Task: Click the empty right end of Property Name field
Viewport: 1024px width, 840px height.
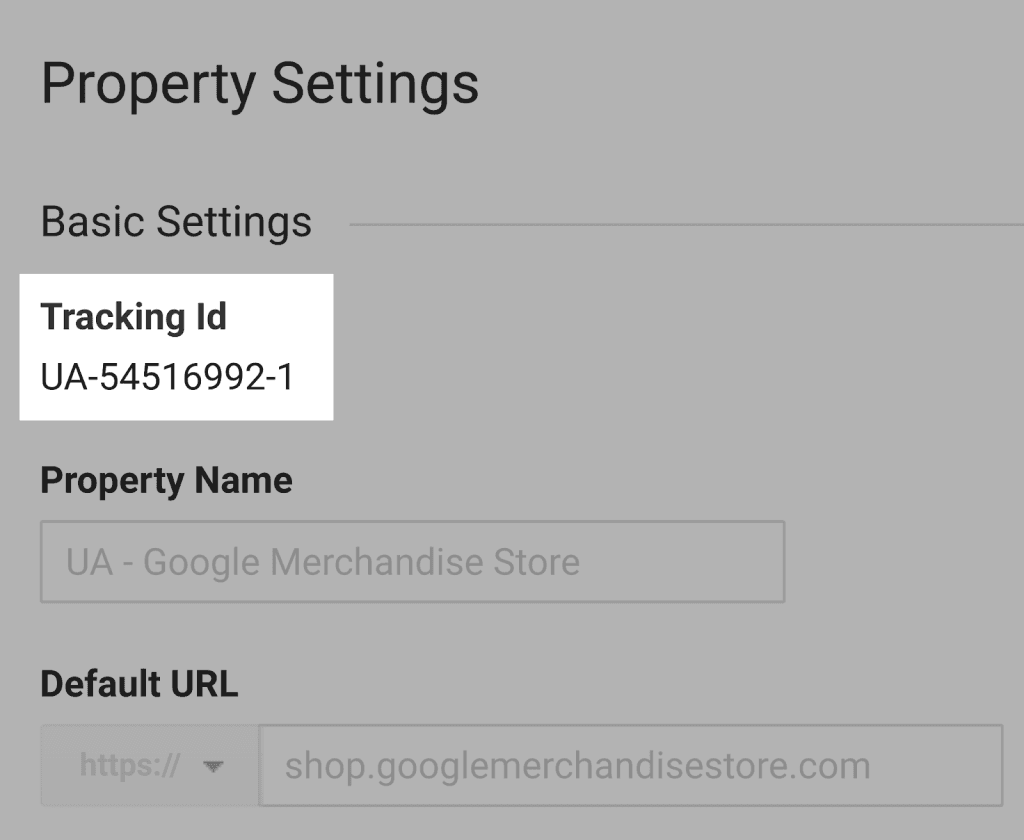Action: click(x=682, y=562)
